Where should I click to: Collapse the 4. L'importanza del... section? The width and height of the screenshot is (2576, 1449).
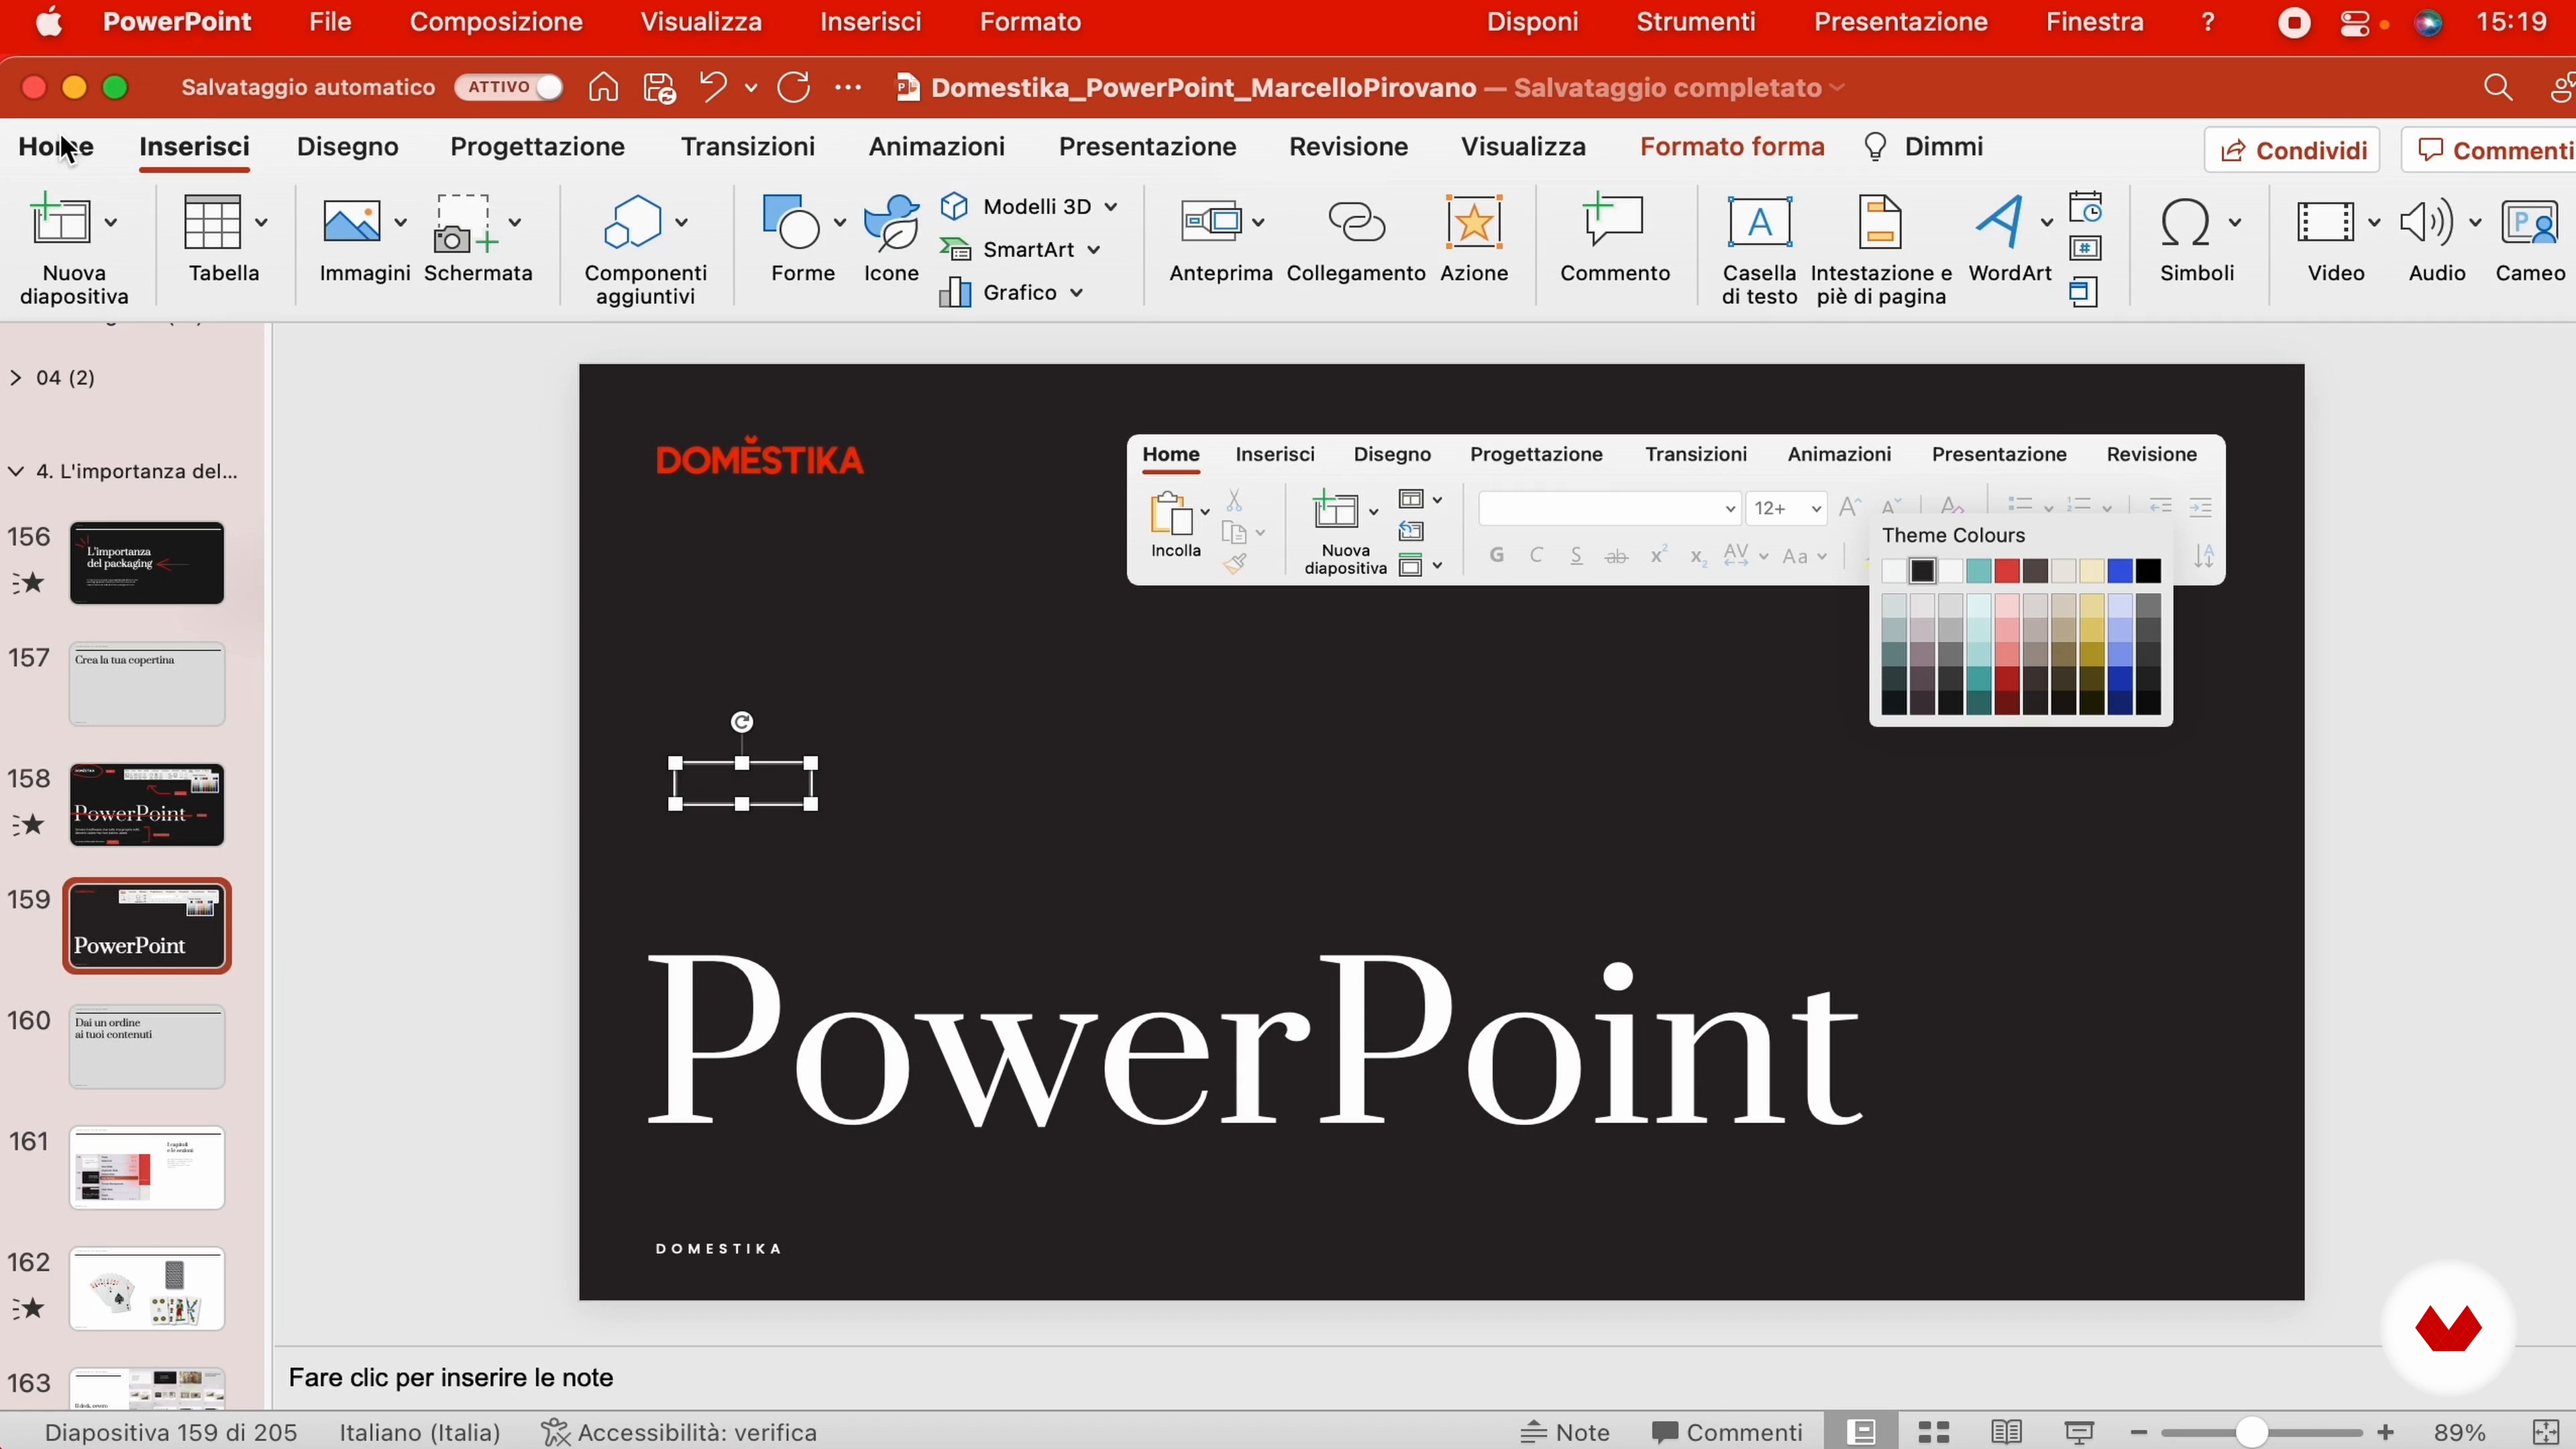15,471
